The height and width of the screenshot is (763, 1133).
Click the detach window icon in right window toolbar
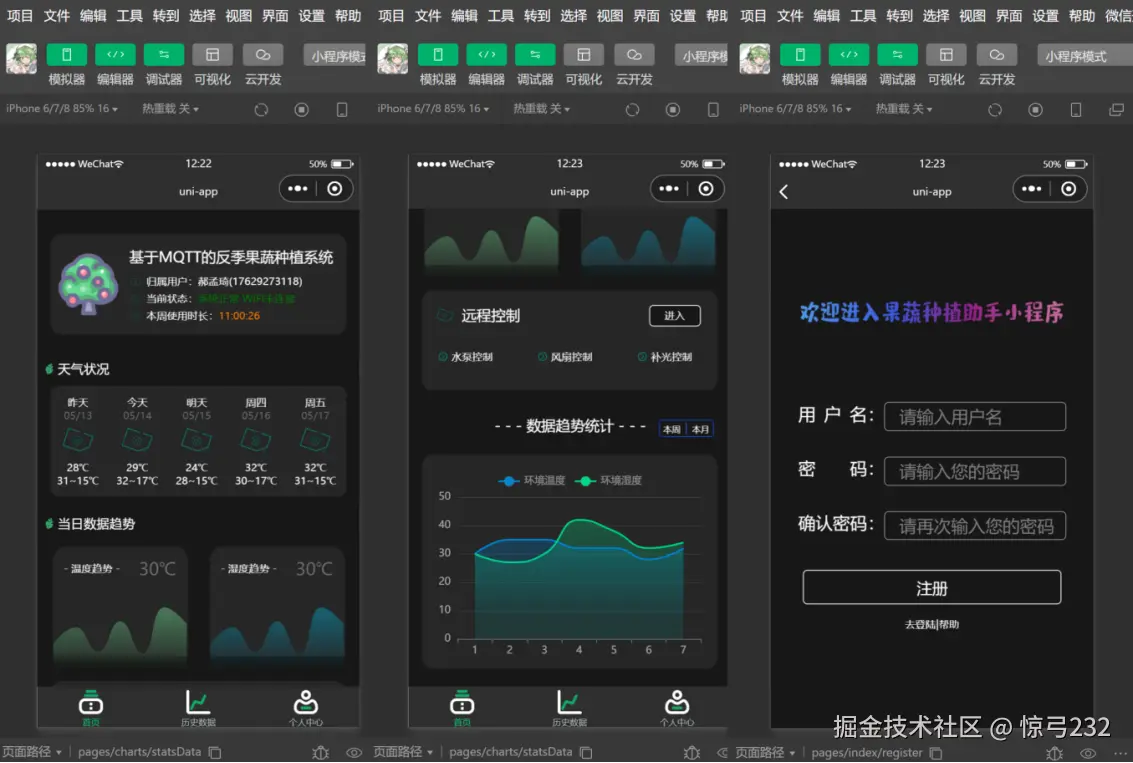click(x=1116, y=109)
